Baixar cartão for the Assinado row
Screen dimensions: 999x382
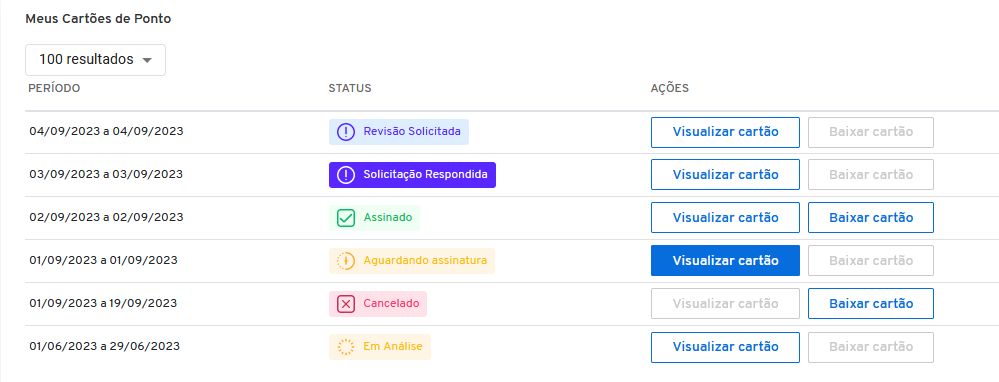871,218
